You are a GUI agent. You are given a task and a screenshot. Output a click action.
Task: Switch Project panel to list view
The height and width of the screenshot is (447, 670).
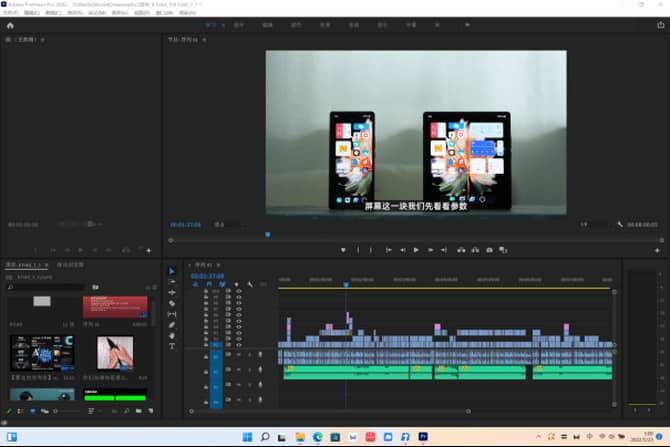point(21,411)
